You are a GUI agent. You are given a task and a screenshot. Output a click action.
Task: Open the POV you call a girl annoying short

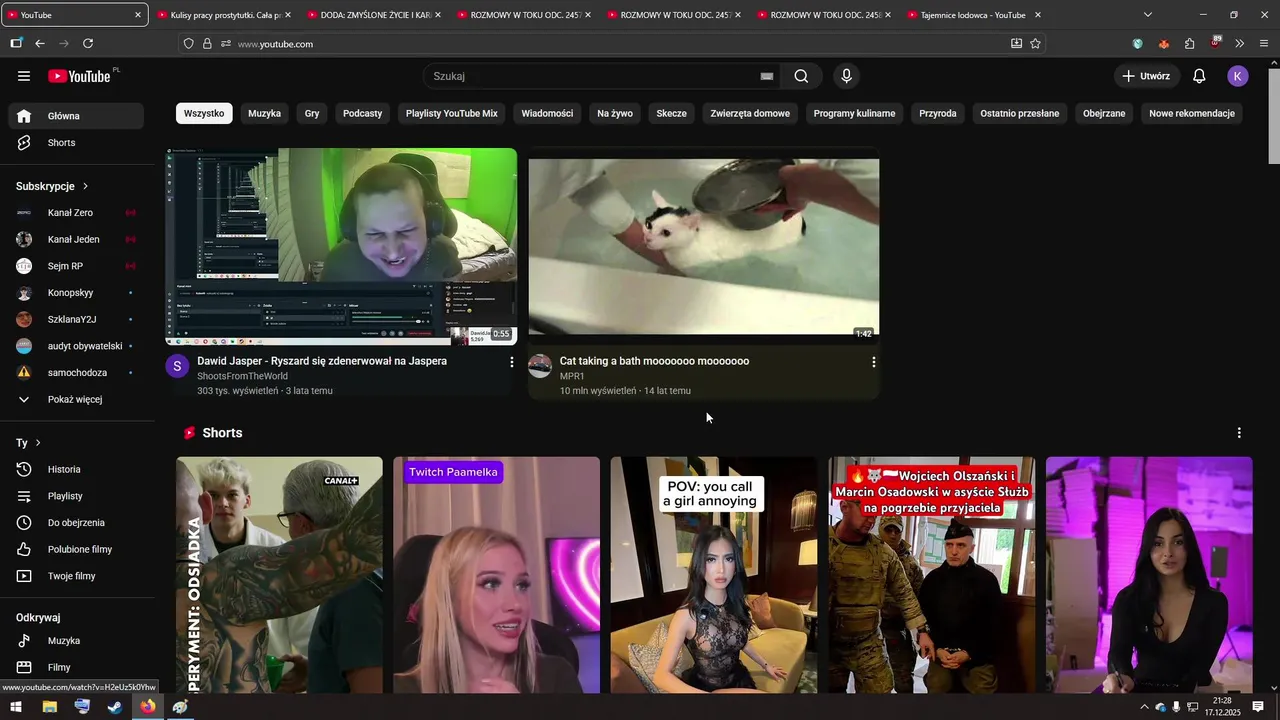pyautogui.click(x=714, y=575)
